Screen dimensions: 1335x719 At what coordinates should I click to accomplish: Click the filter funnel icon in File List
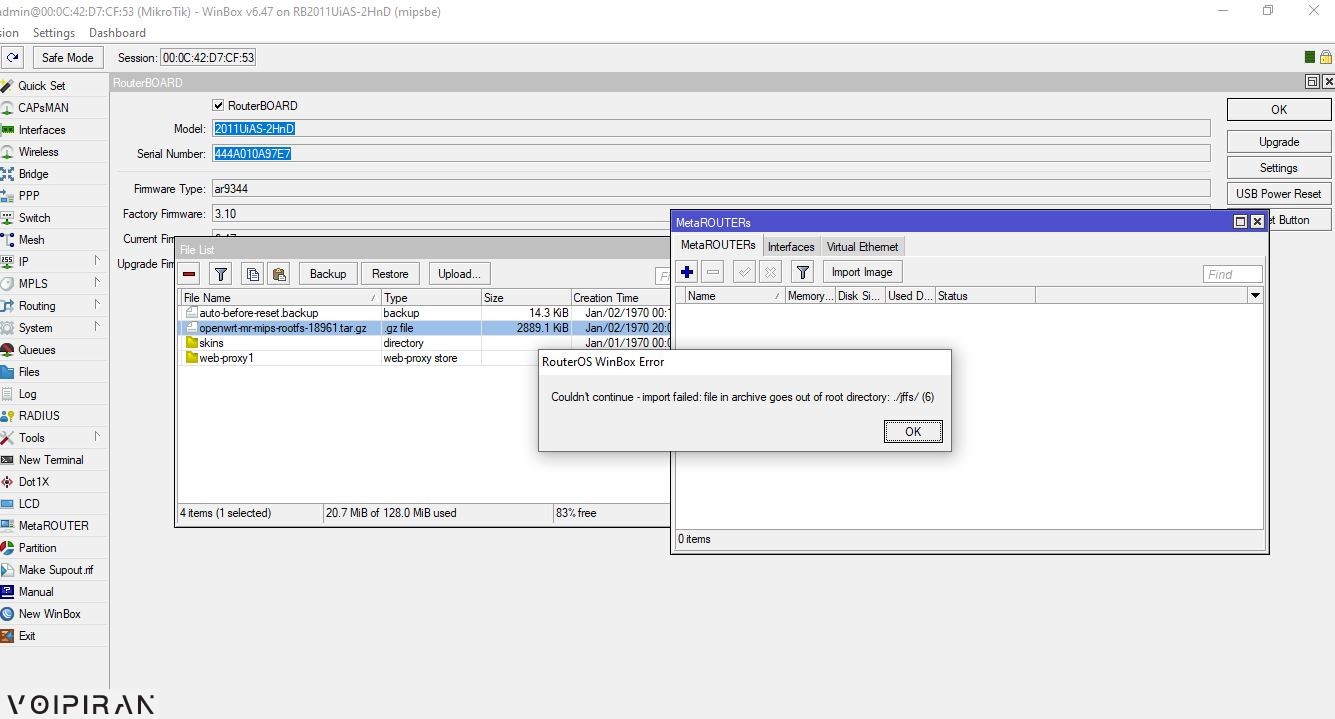click(x=221, y=274)
